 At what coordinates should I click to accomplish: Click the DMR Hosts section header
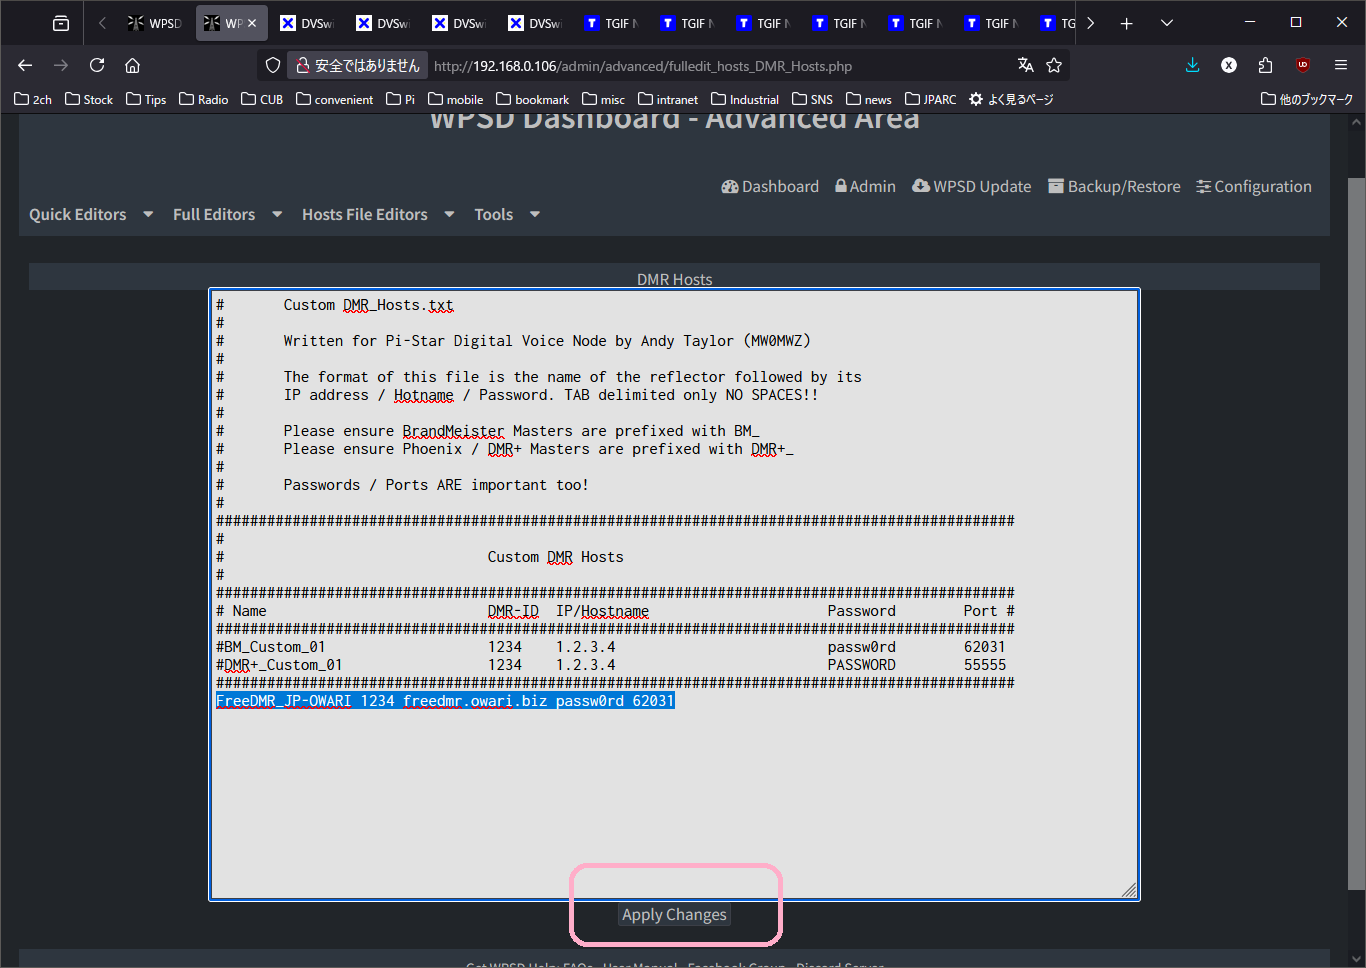pos(674,279)
